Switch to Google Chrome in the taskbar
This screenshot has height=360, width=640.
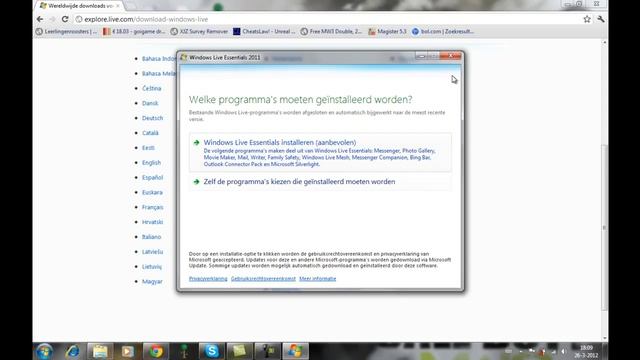click(156, 351)
